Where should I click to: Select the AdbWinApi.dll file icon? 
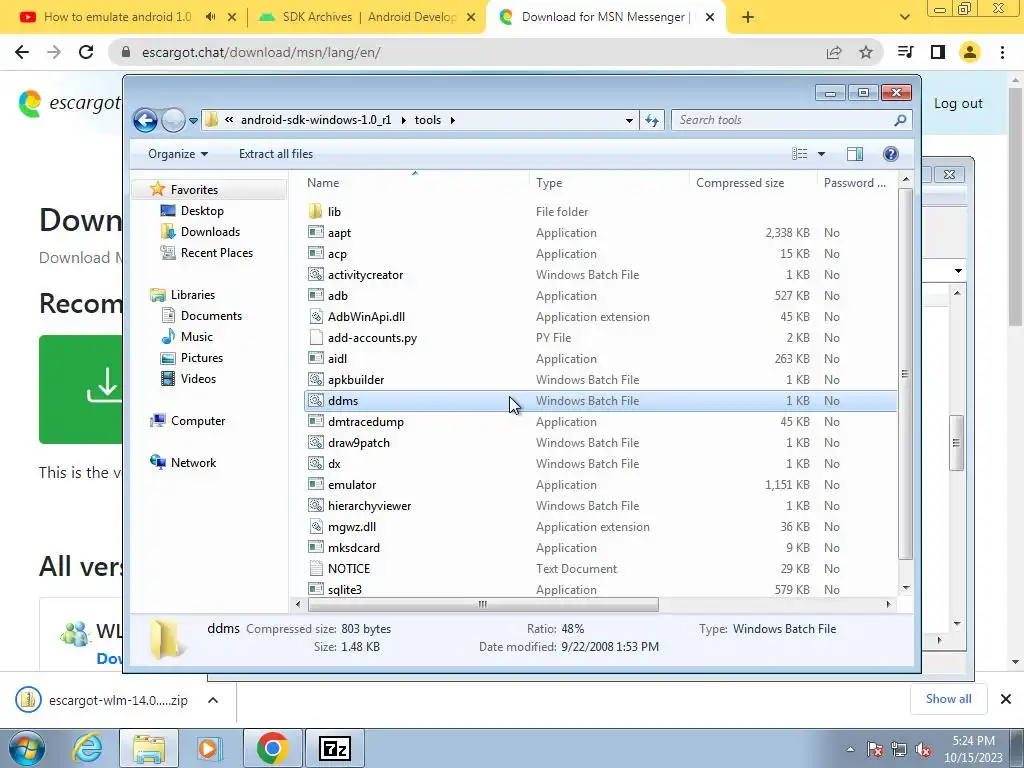[x=315, y=317]
